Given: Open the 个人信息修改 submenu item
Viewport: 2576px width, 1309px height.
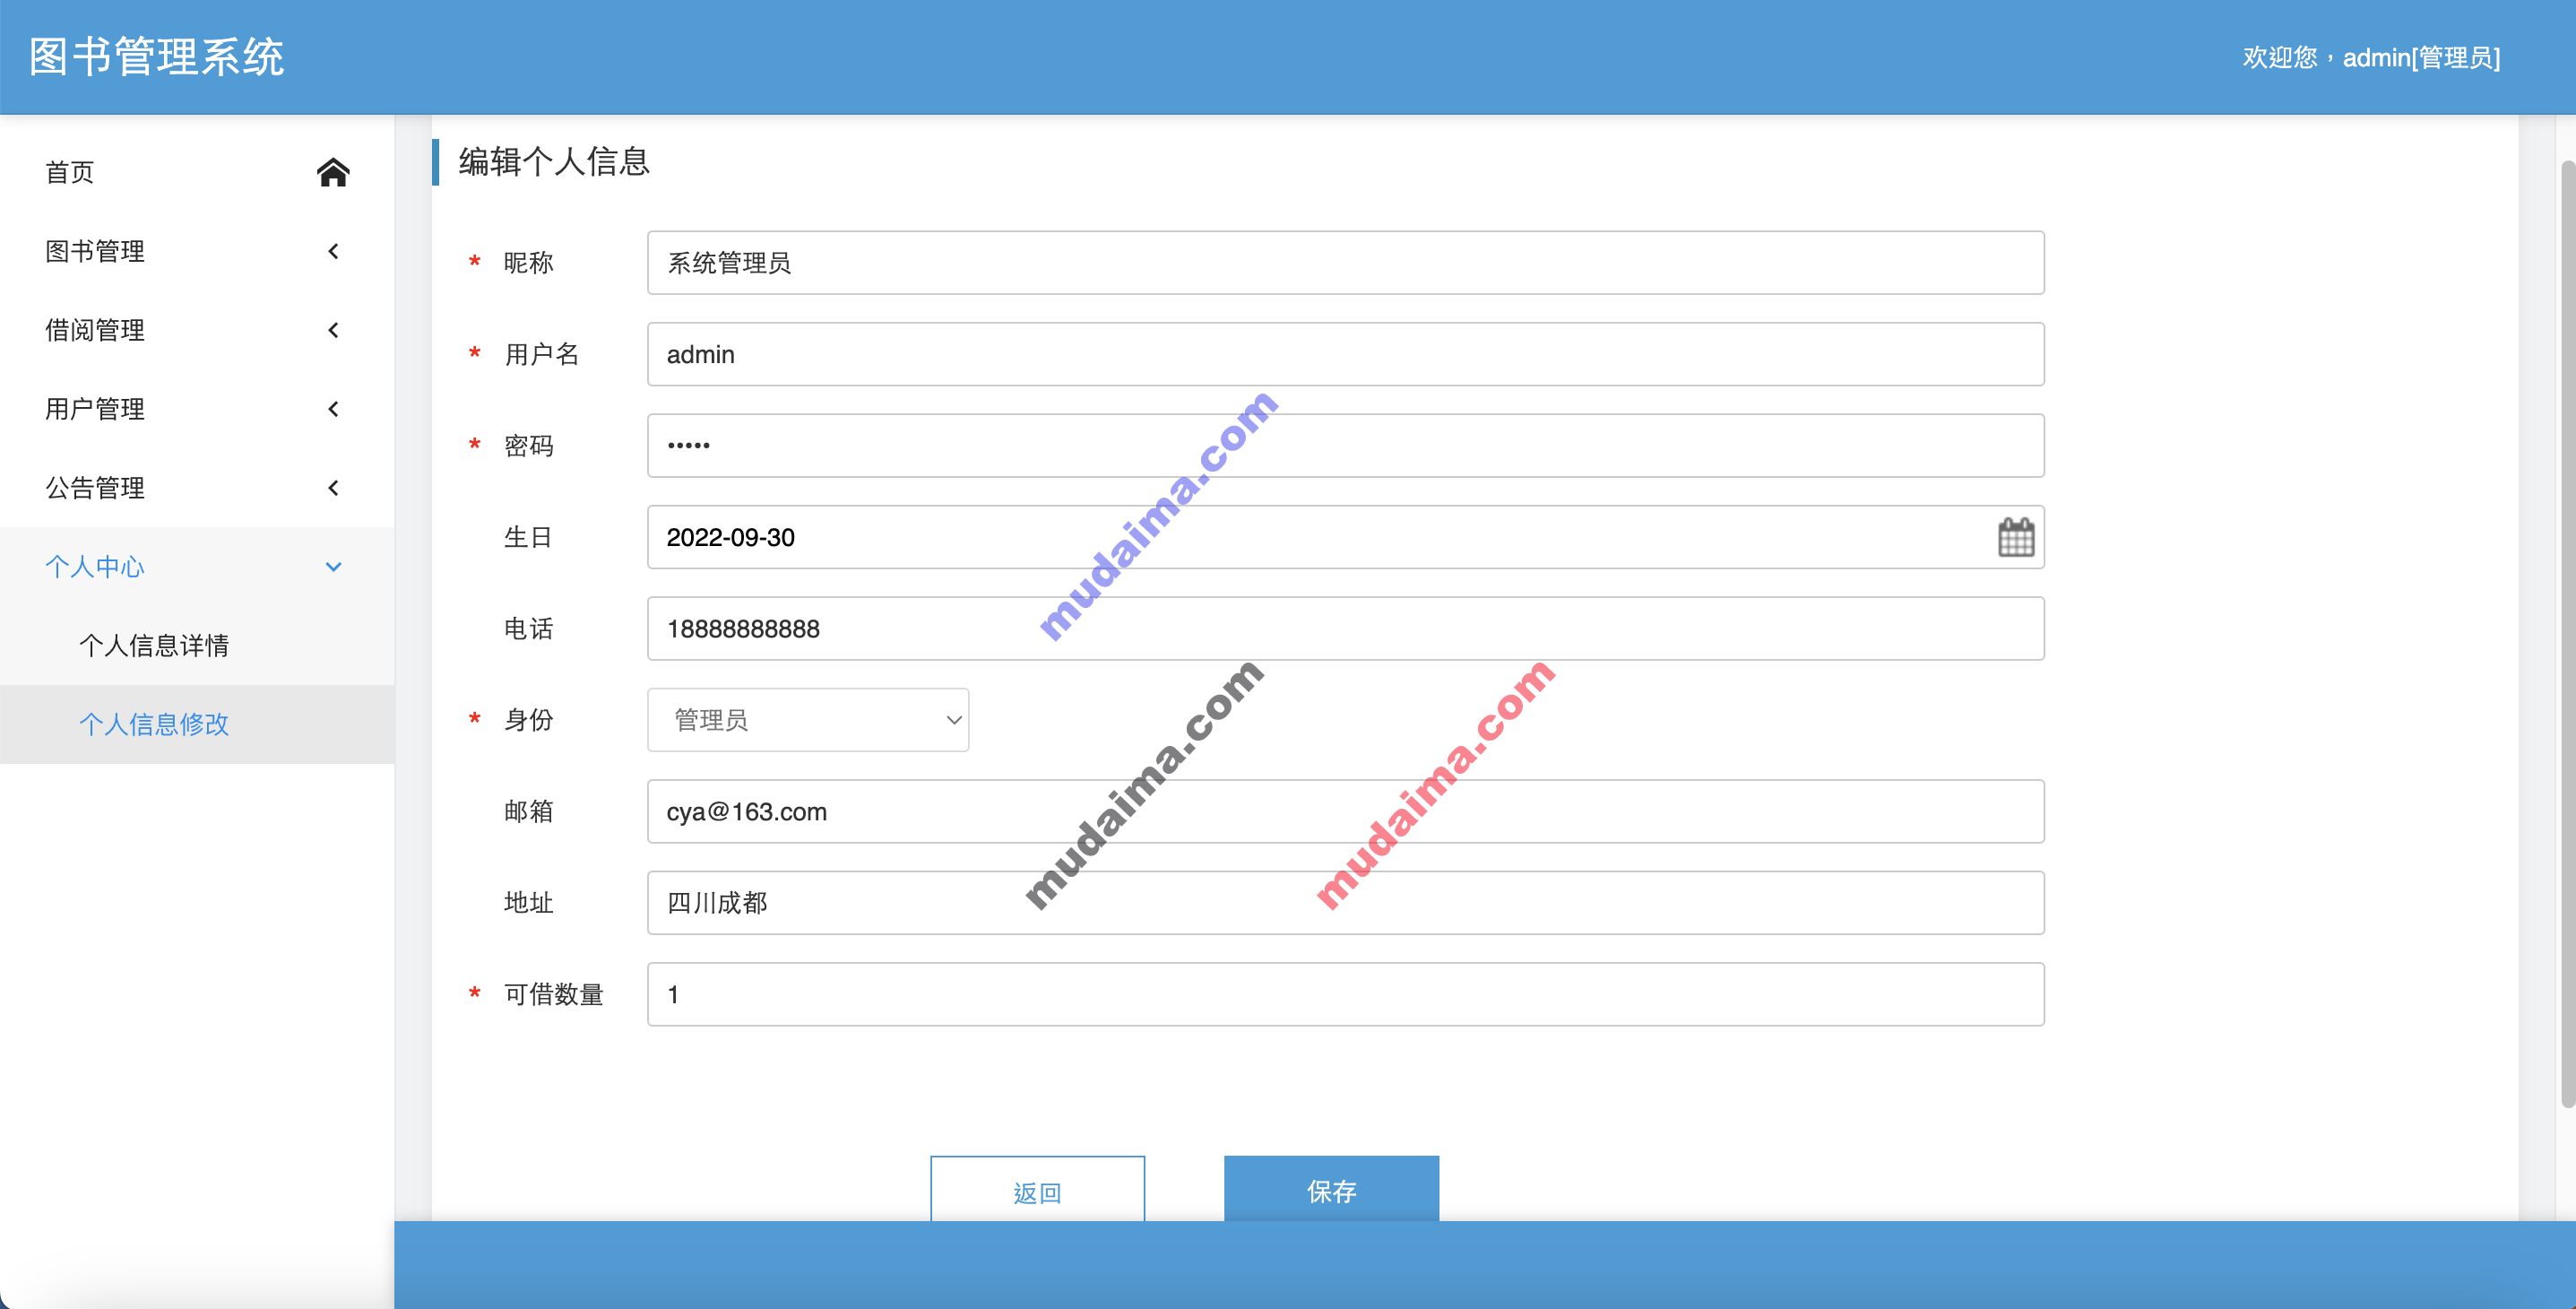Looking at the screenshot, I should (197, 724).
